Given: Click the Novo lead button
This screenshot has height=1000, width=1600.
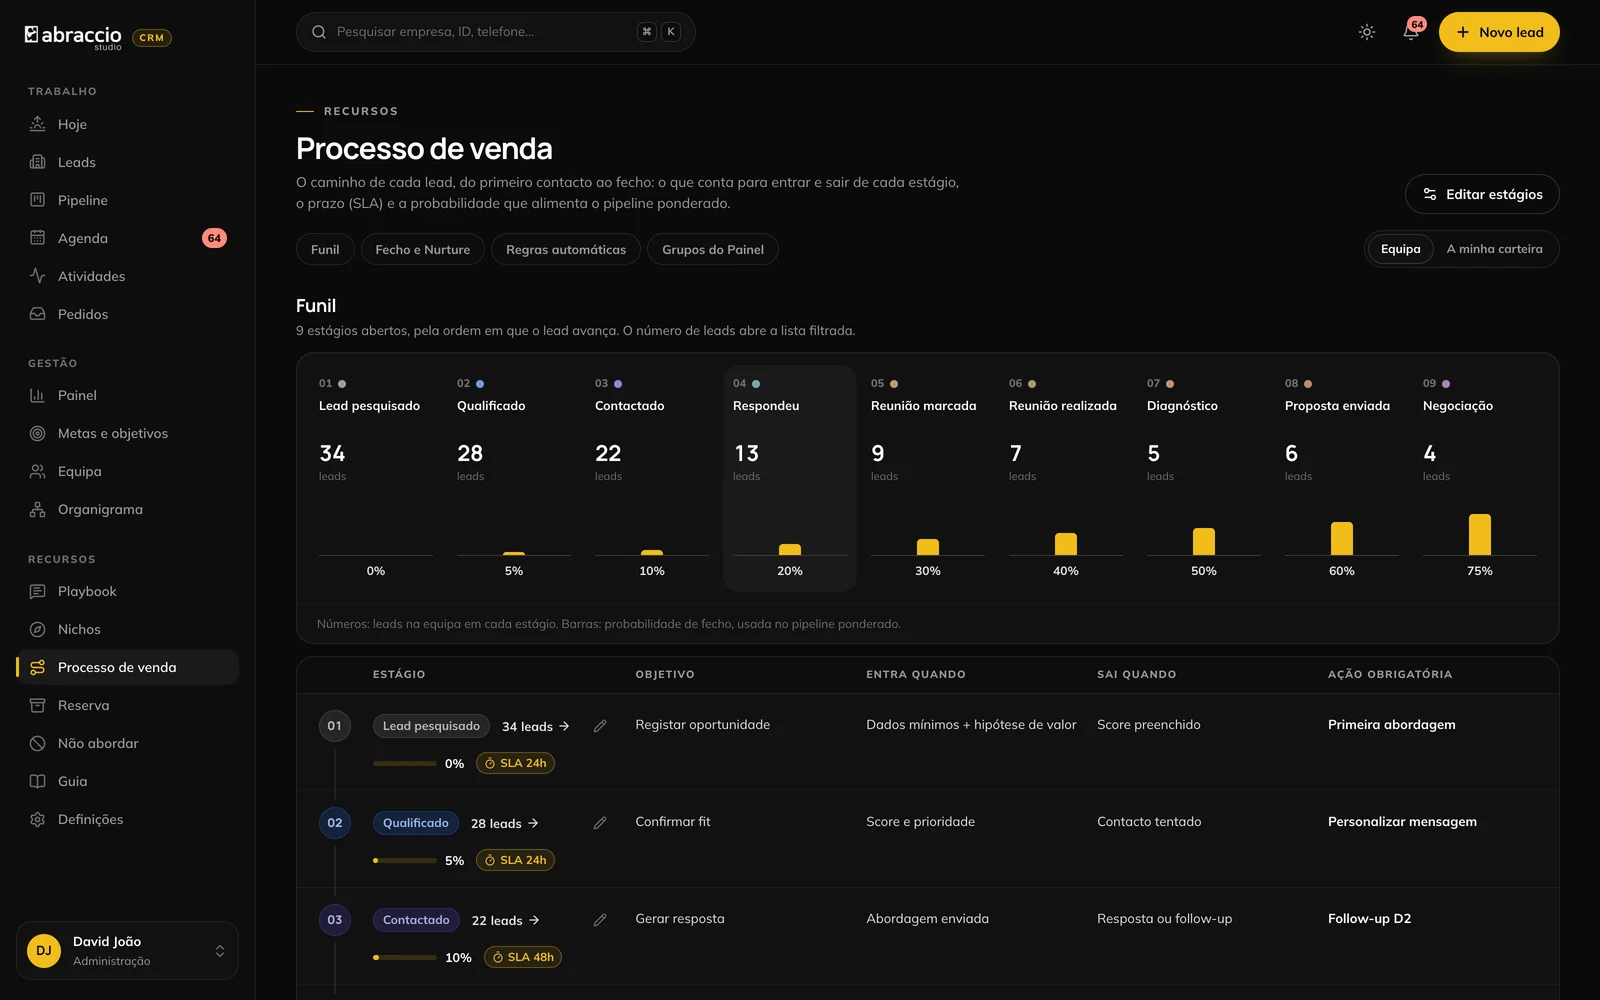Looking at the screenshot, I should 1499,32.
